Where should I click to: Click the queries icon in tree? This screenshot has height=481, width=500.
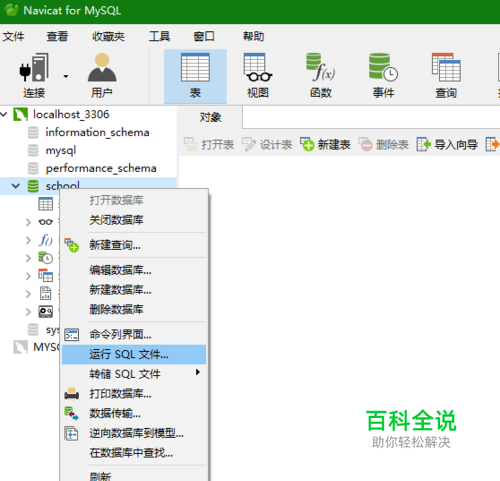pos(46,276)
